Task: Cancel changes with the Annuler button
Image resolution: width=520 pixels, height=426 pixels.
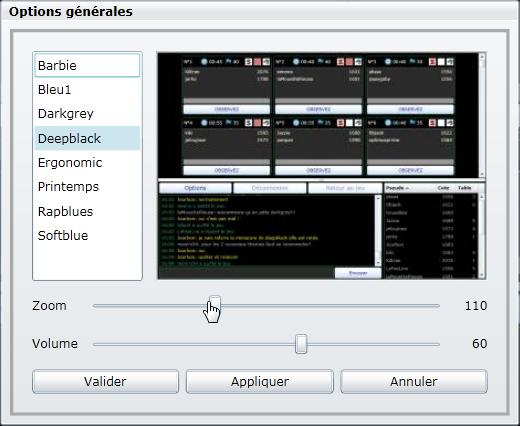Action: (414, 382)
